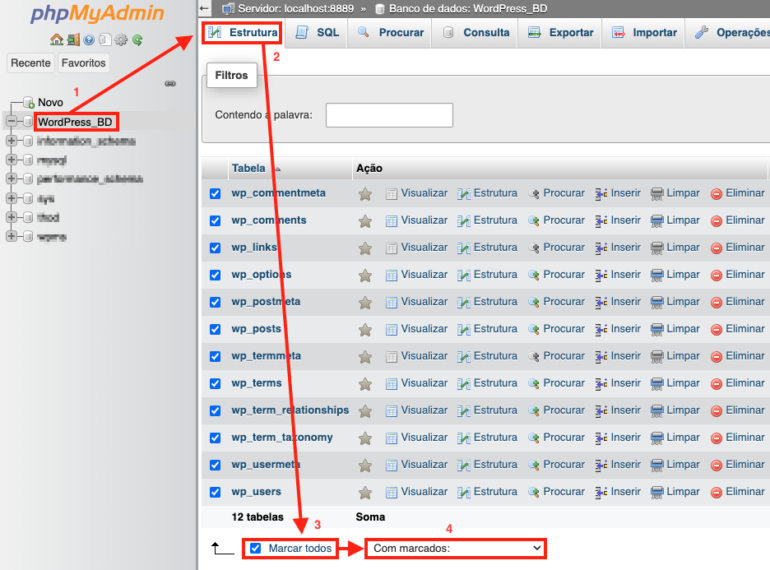This screenshot has height=570, width=770.
Task: Toggle the Marcar todos checkbox
Action: (x=255, y=548)
